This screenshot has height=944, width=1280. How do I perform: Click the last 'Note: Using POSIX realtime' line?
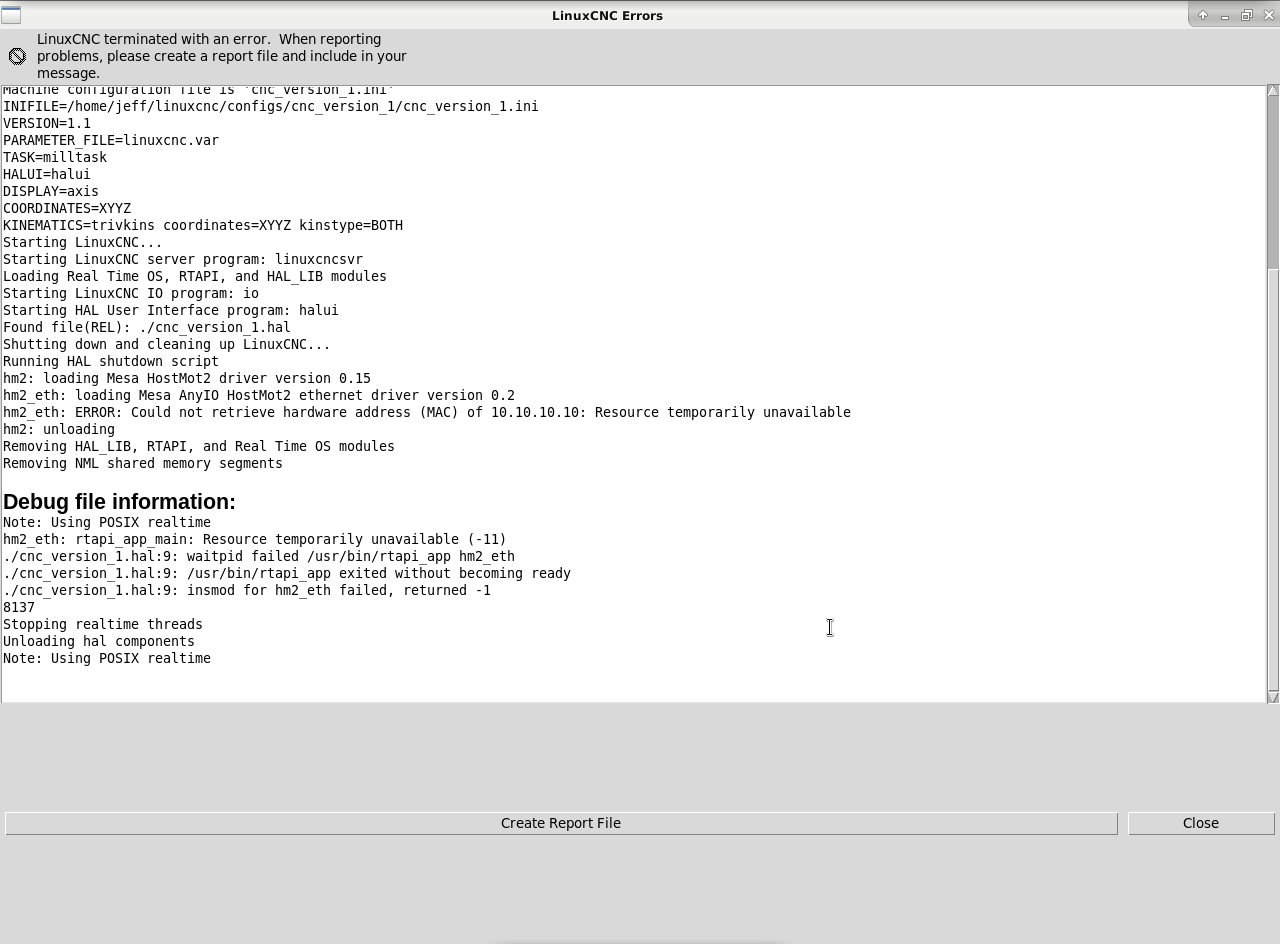(x=107, y=658)
